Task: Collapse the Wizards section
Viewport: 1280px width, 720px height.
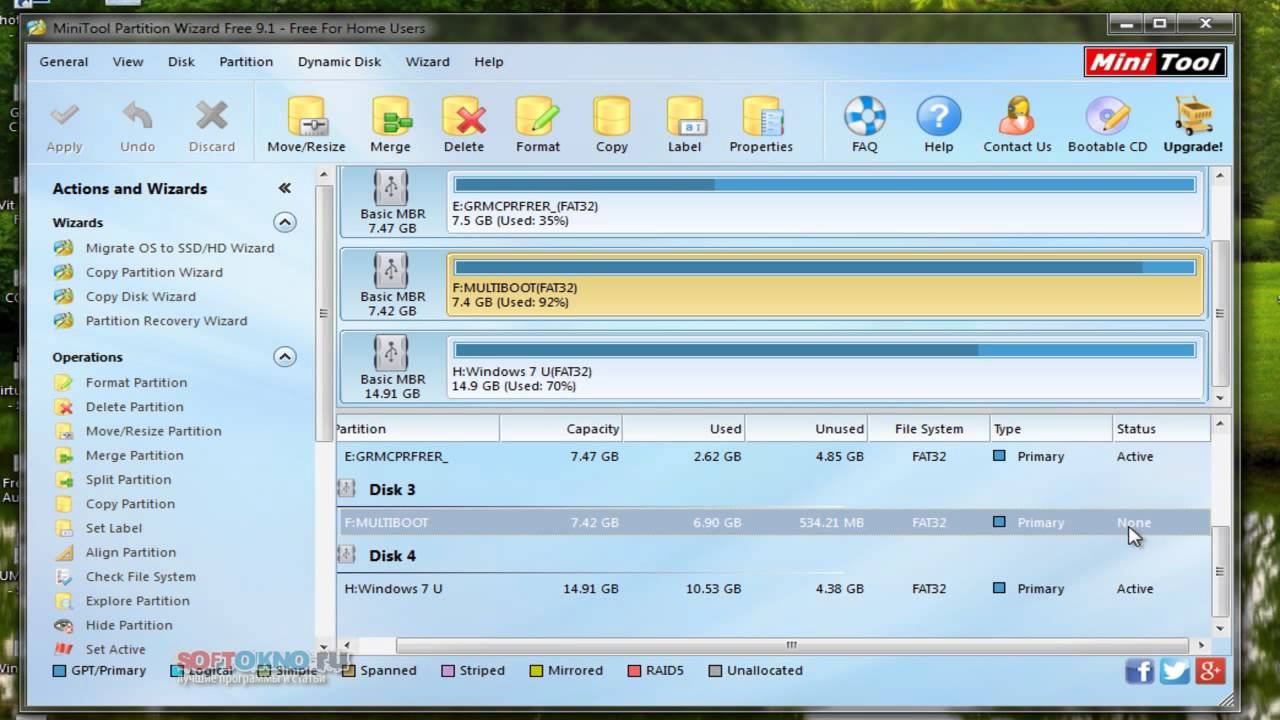Action: (285, 222)
